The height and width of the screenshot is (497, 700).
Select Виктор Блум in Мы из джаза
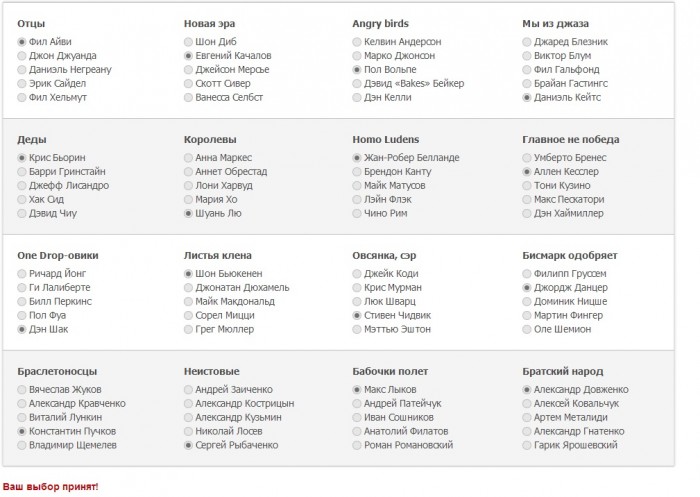click(527, 56)
